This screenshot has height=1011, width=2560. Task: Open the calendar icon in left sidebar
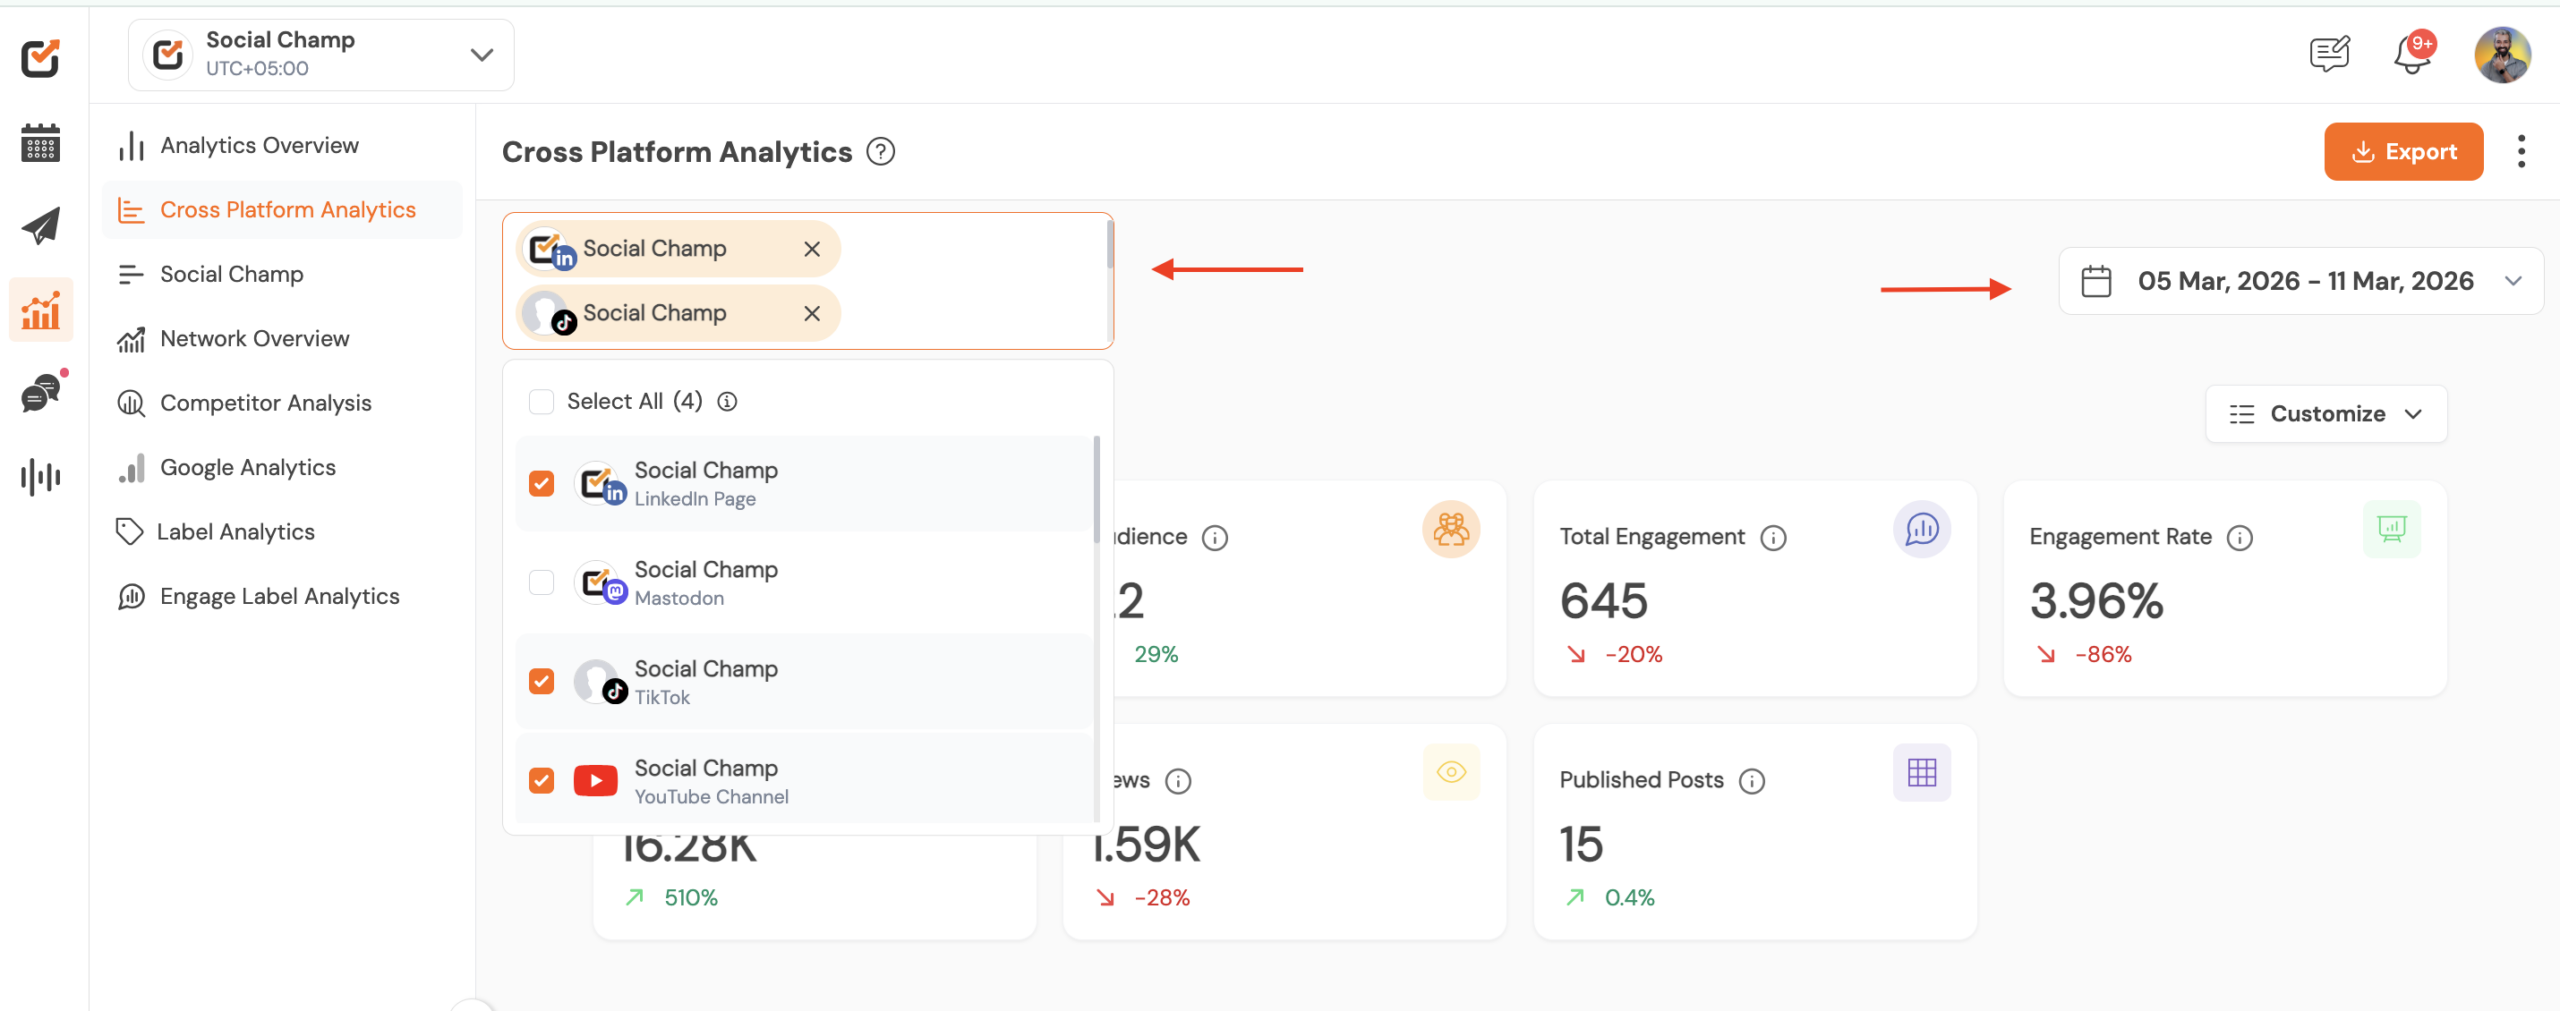[40, 143]
